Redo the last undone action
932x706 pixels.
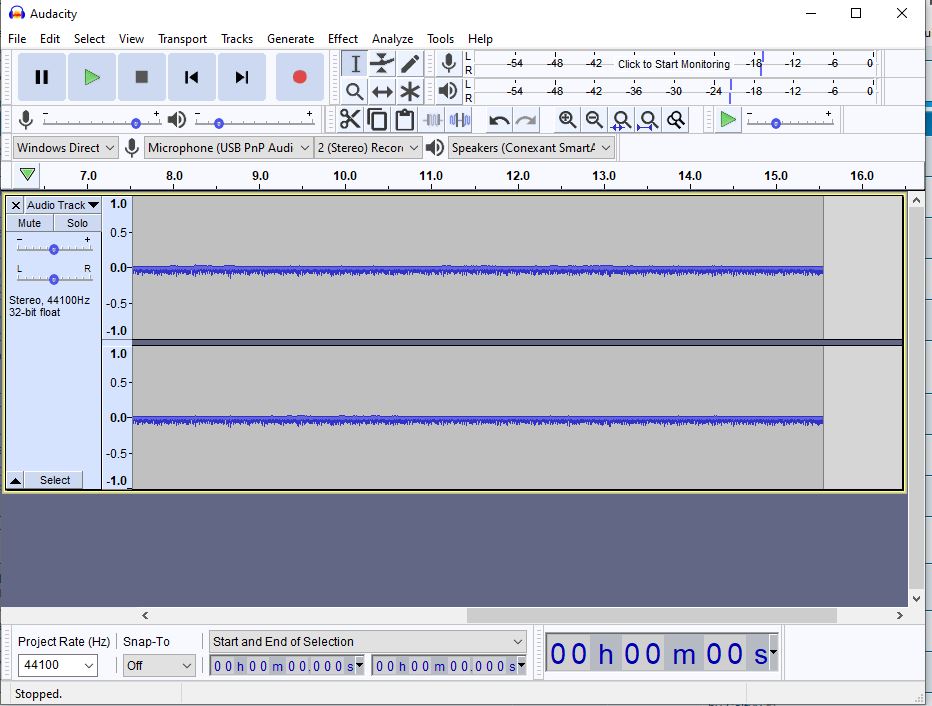(x=526, y=121)
